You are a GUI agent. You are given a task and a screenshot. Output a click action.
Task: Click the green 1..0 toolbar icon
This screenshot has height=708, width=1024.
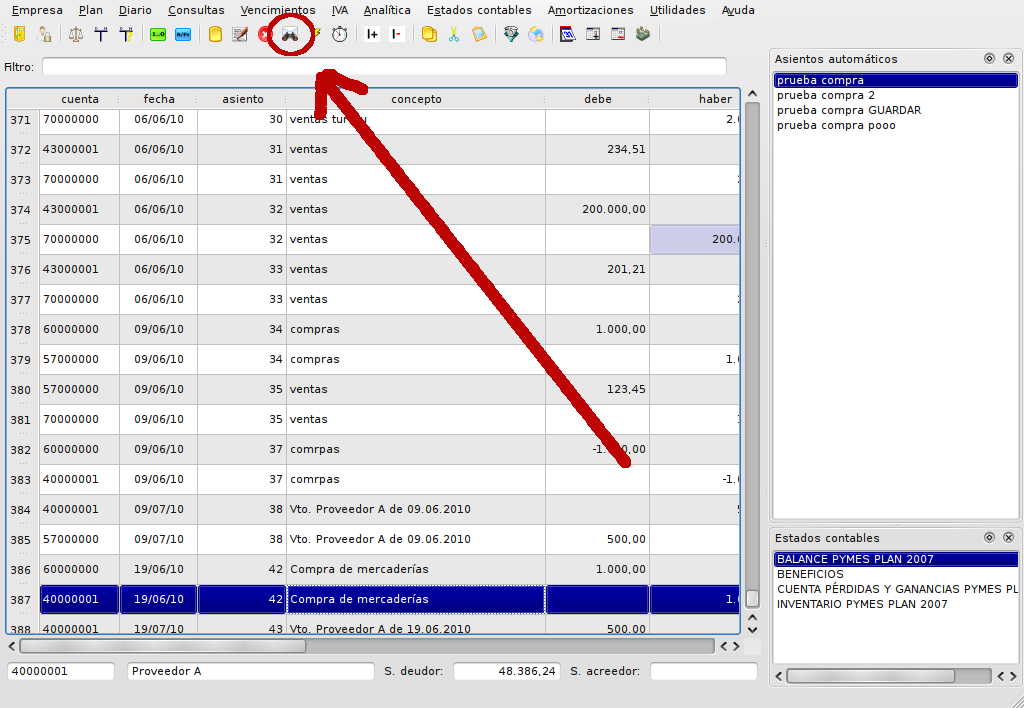point(158,35)
